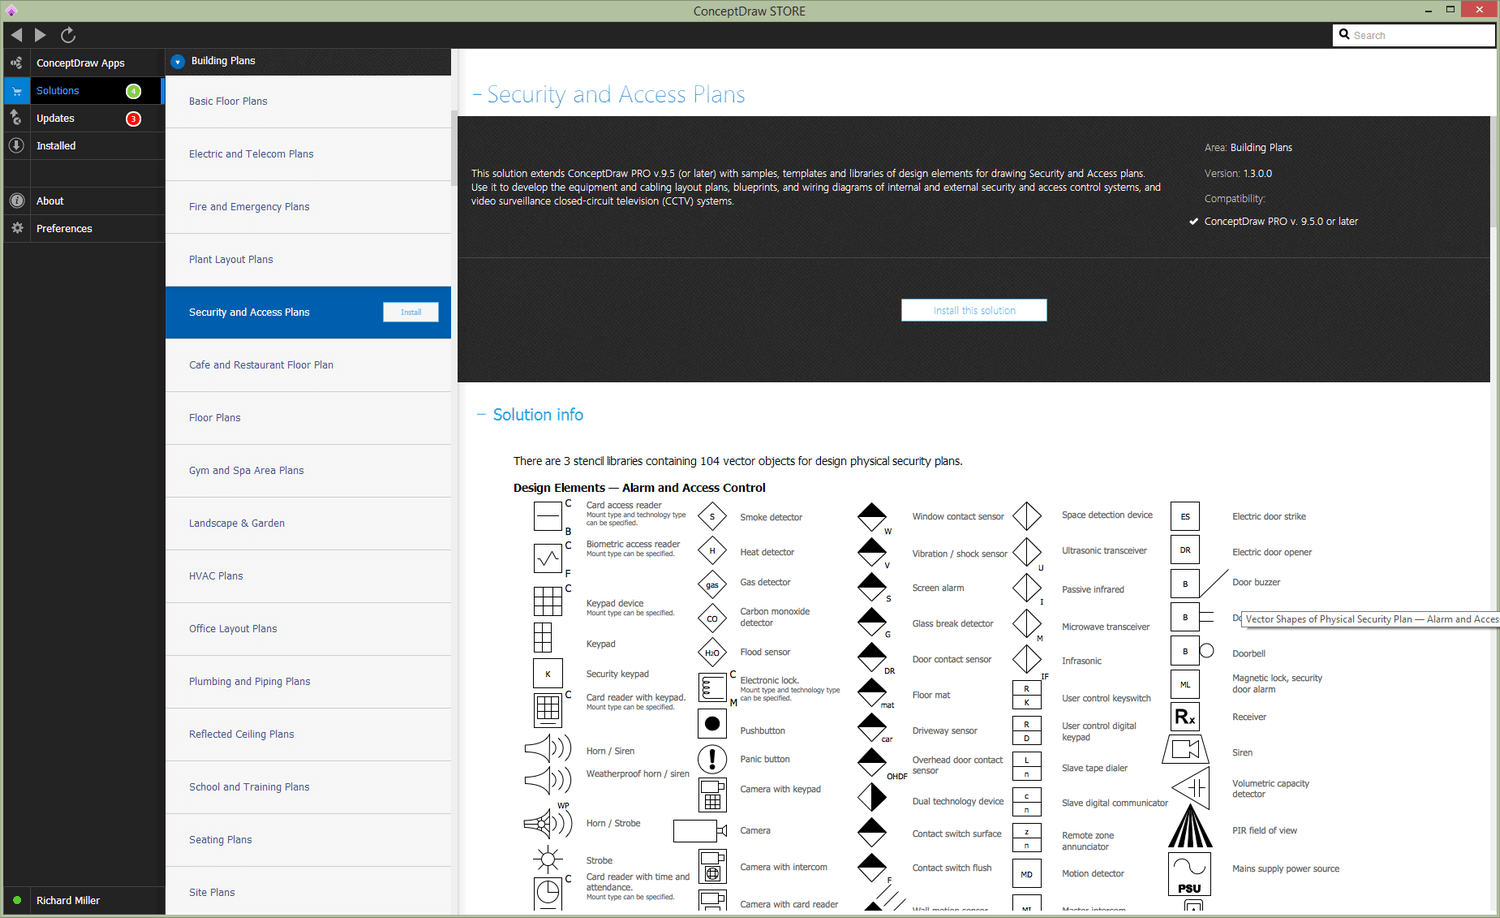Click the green status dot beside Richard Miller
Screen dimensions: 1500x918
(17, 900)
